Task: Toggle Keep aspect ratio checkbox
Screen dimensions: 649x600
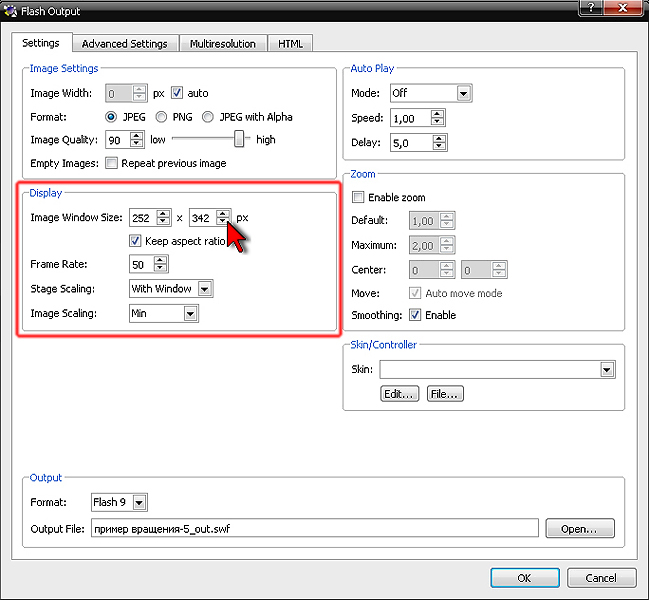Action: 135,241
